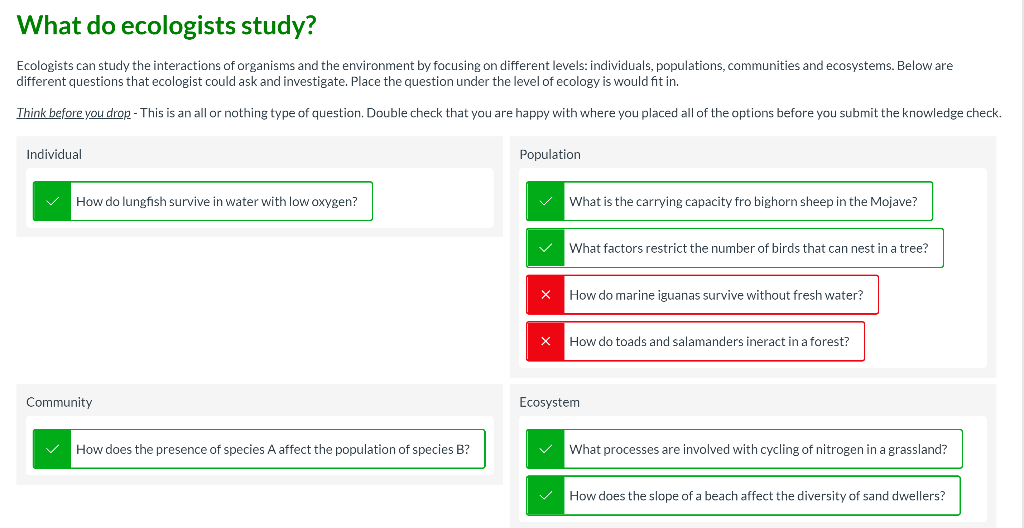This screenshot has height=528, width=1024.
Task: Select the lungfish low oxygen answer card
Action: (x=217, y=201)
